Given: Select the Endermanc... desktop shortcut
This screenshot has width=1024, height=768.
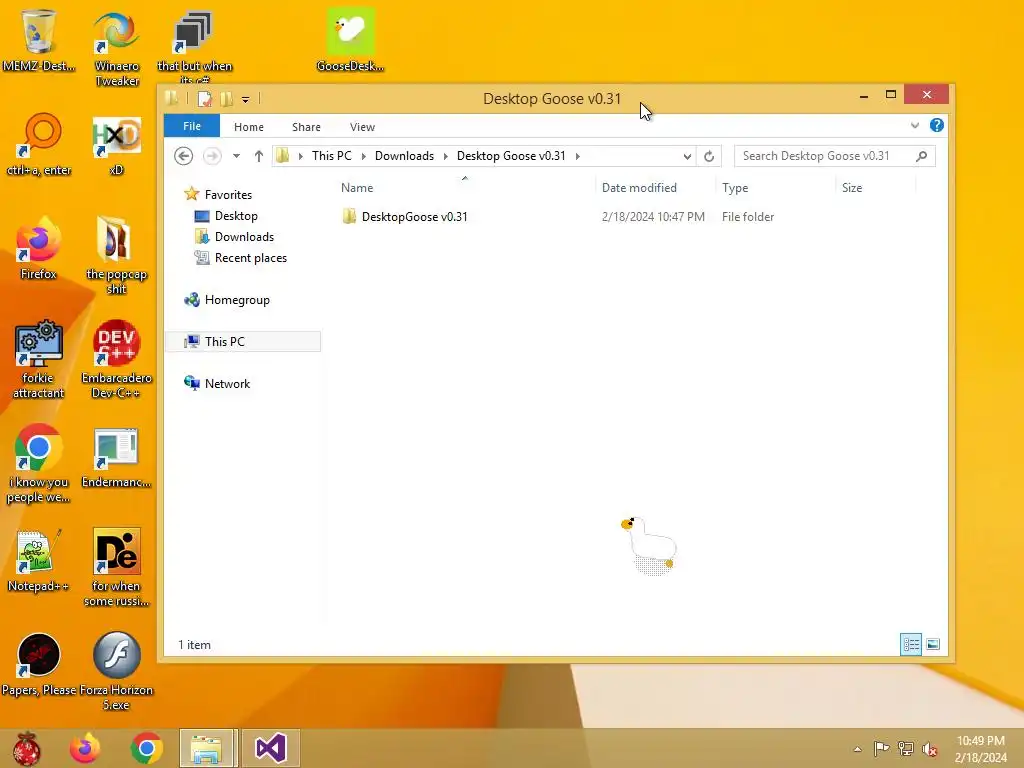Looking at the screenshot, I should (116, 457).
